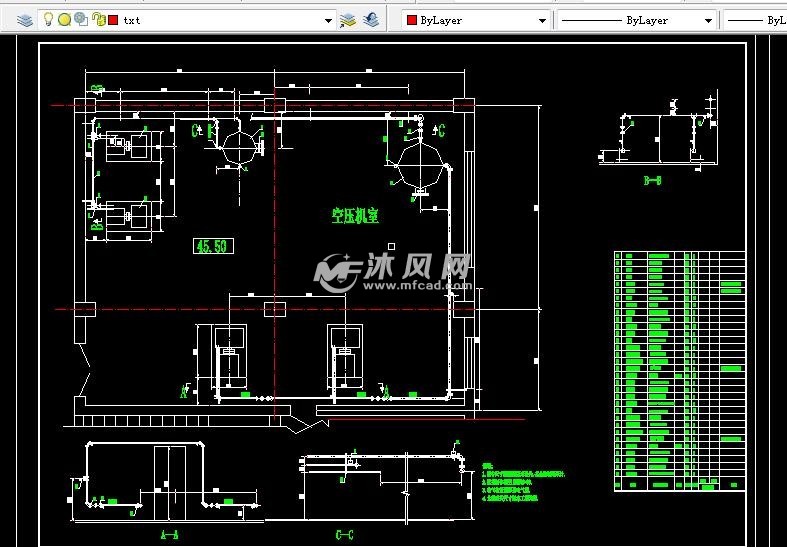Click the partially visible lineweight ByLayer box
The image size is (787, 547).
coord(755,20)
